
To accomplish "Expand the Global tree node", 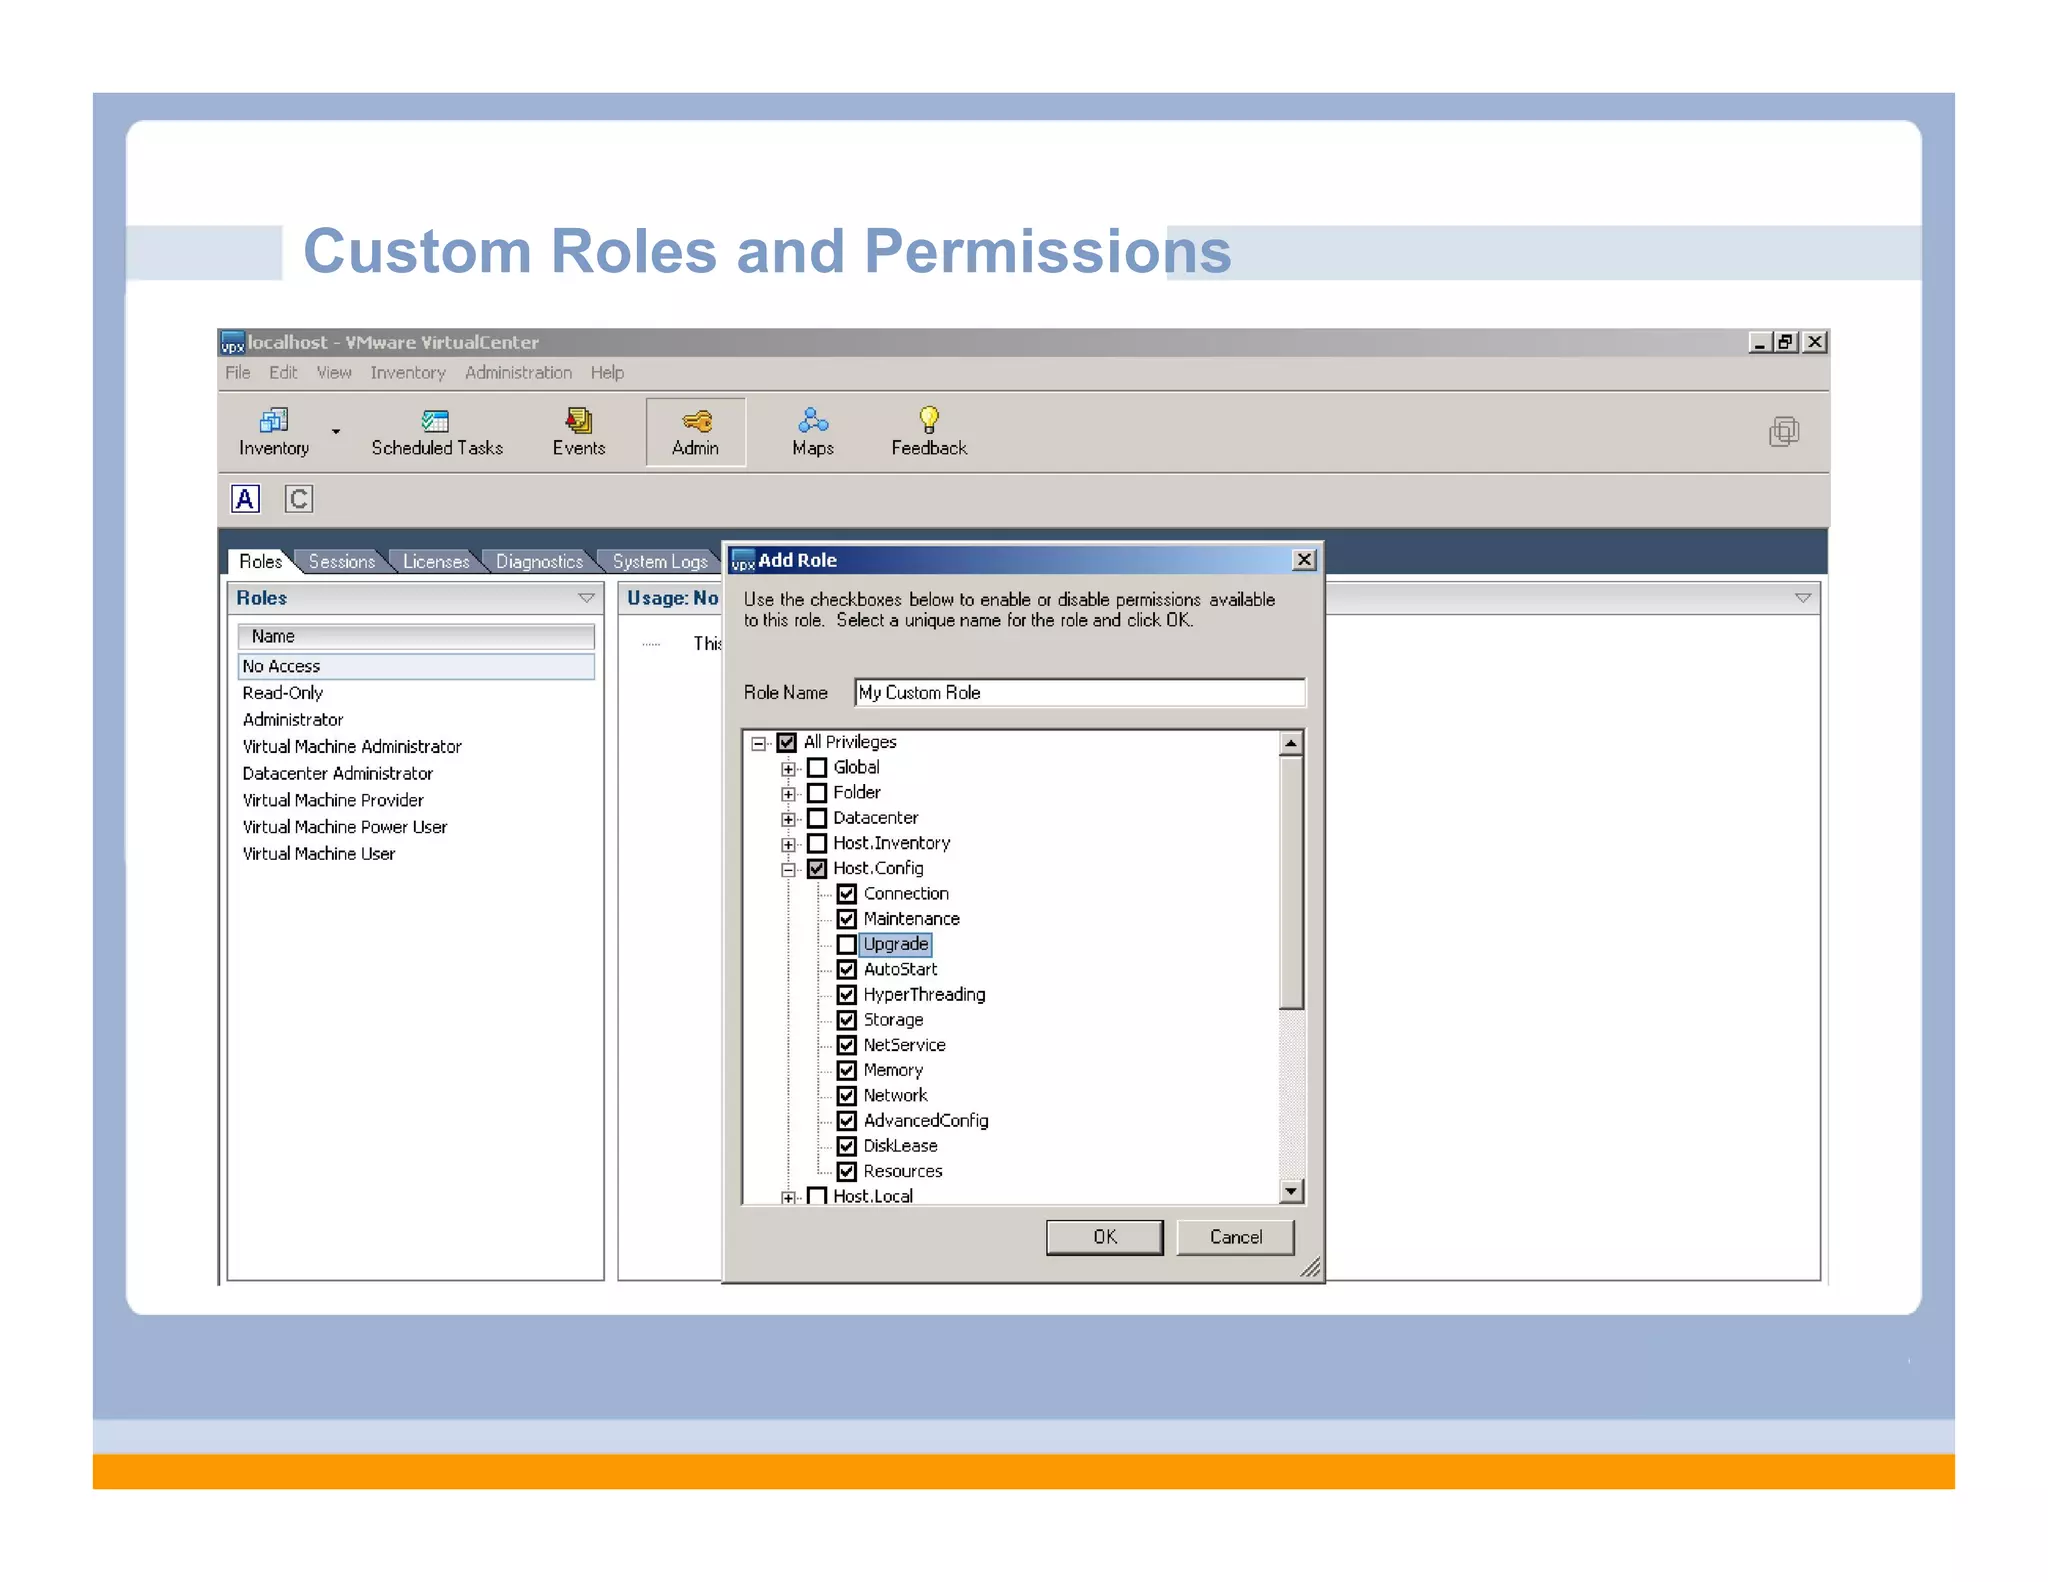I will point(789,769).
